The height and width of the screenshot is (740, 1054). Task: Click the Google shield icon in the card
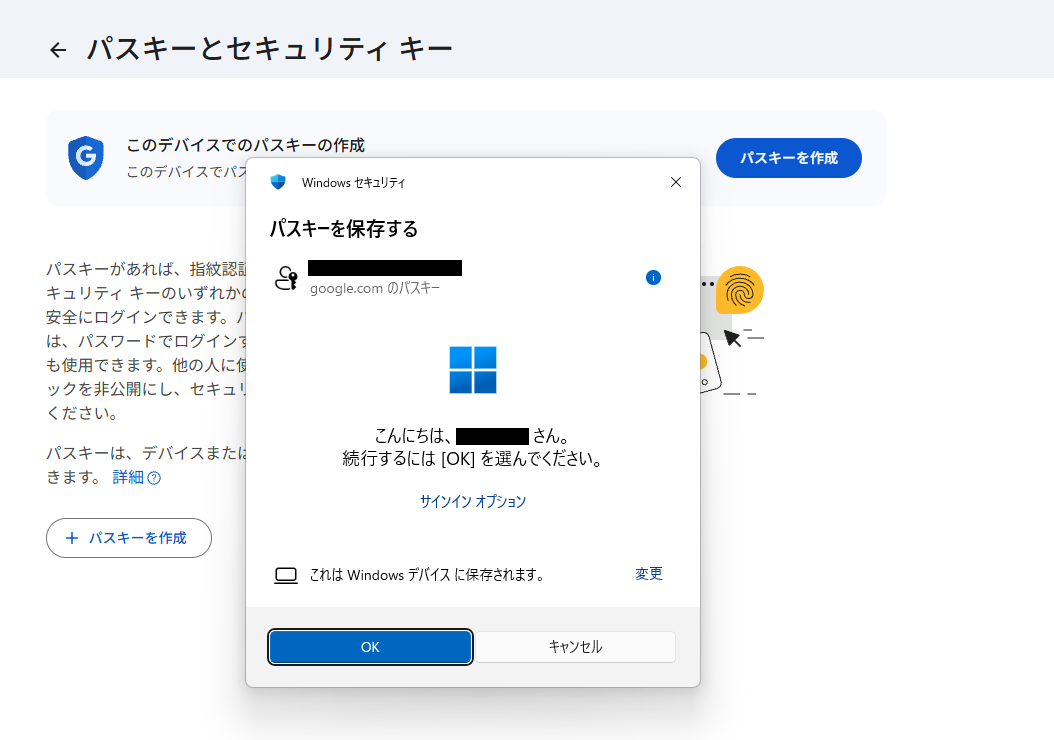pos(86,158)
